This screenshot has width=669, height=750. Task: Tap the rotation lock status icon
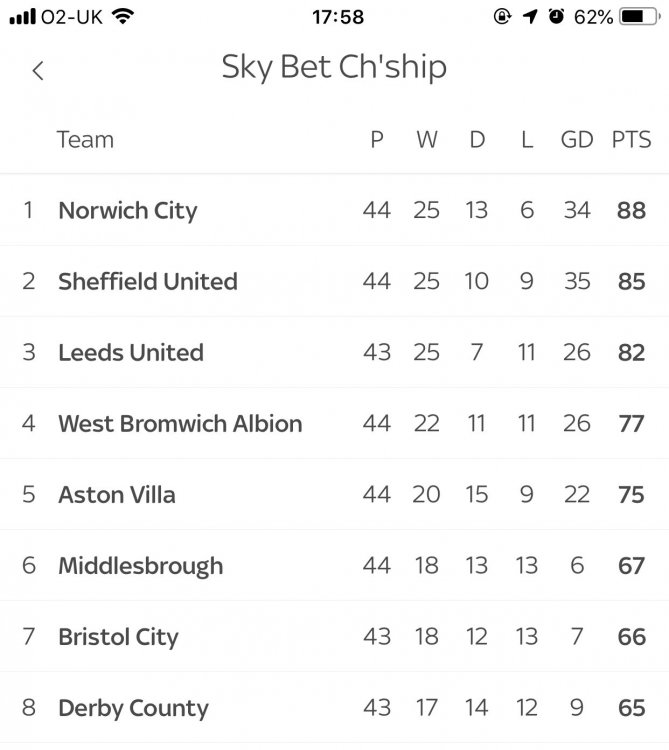pos(502,17)
